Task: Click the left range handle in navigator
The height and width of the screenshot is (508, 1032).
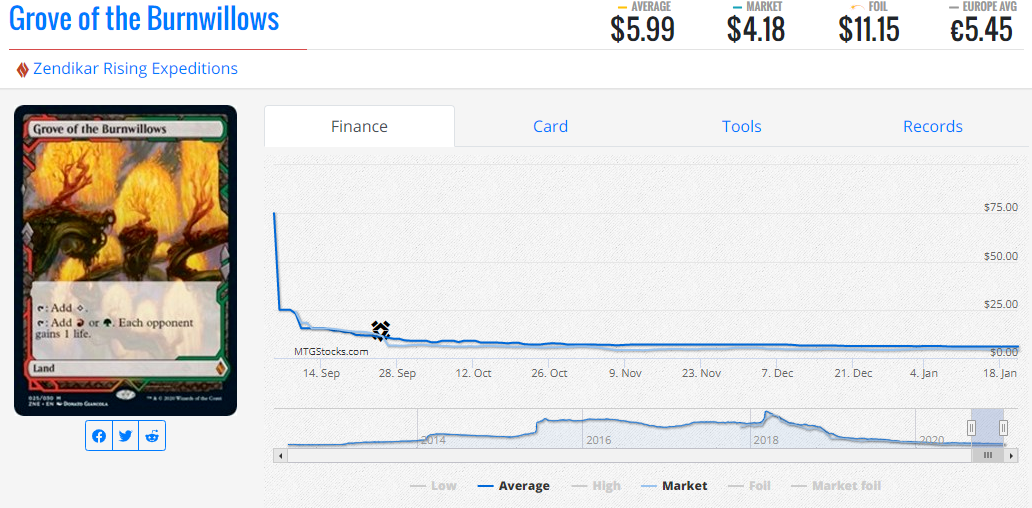Action: pos(971,428)
